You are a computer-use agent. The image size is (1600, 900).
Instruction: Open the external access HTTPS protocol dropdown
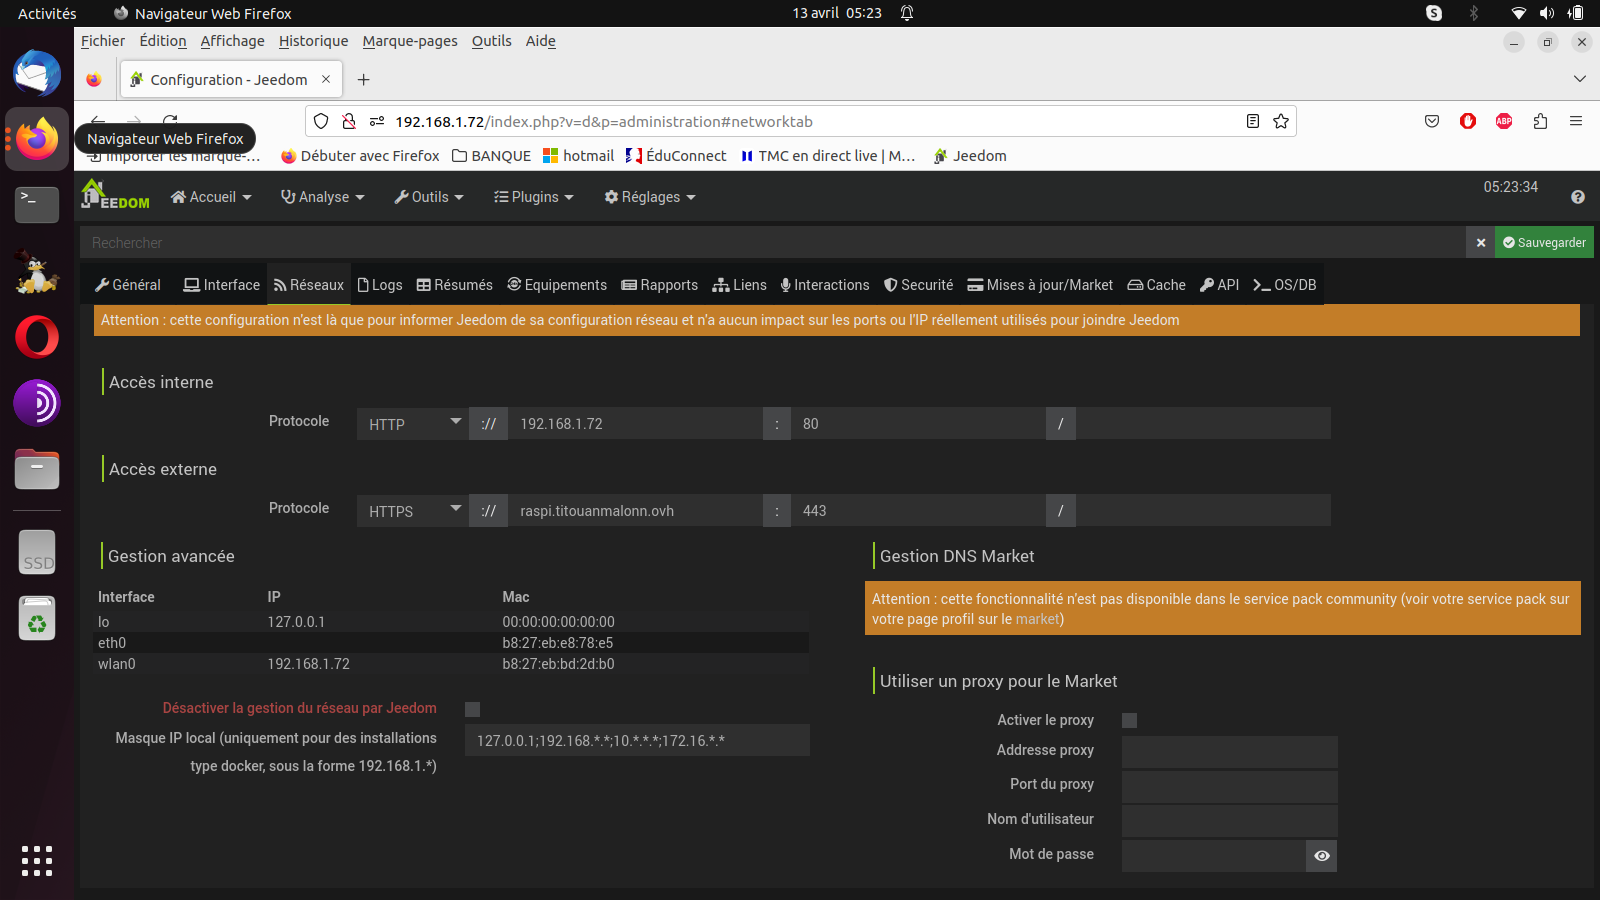pos(413,511)
